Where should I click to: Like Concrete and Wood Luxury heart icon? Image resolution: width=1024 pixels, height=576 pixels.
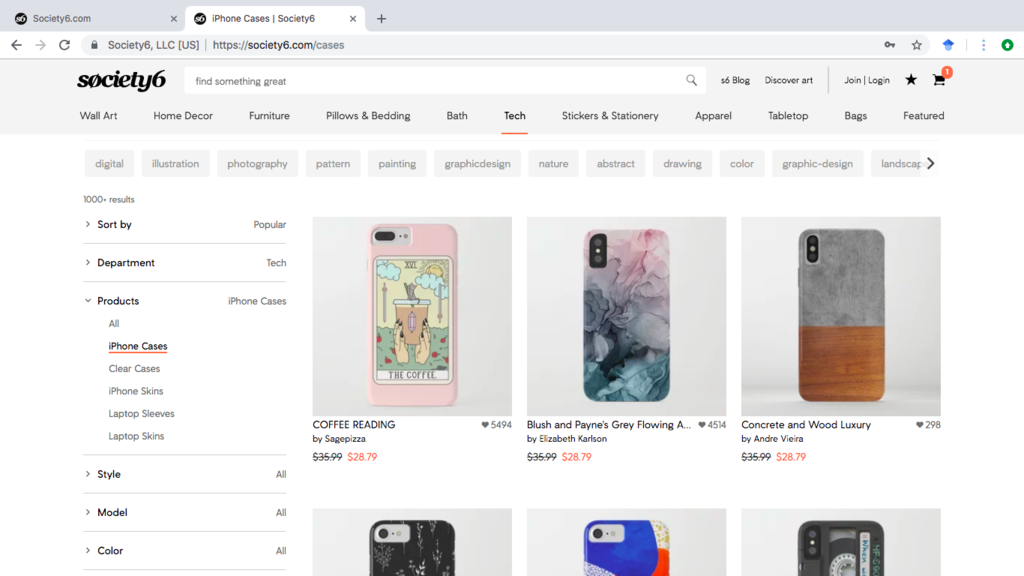920,424
